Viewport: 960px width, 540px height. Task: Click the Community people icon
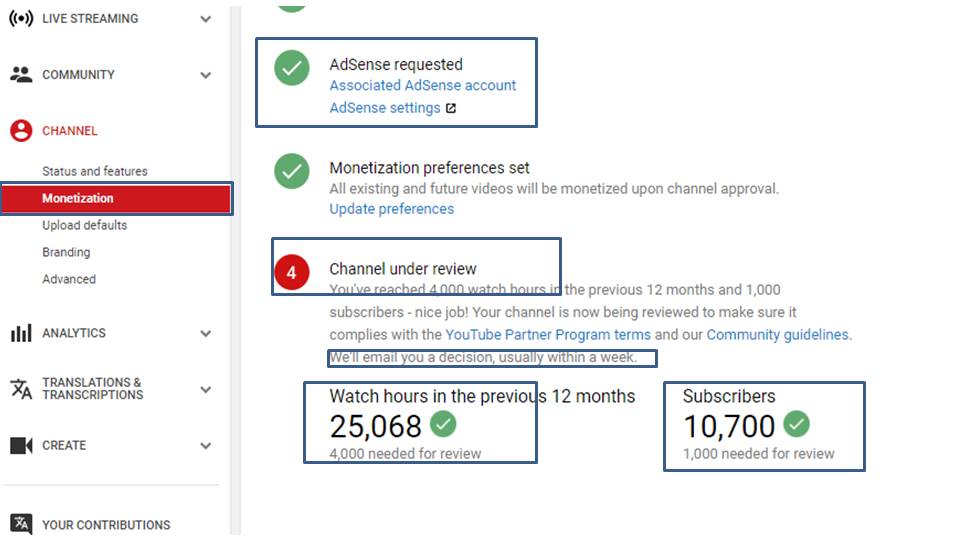tap(21, 75)
